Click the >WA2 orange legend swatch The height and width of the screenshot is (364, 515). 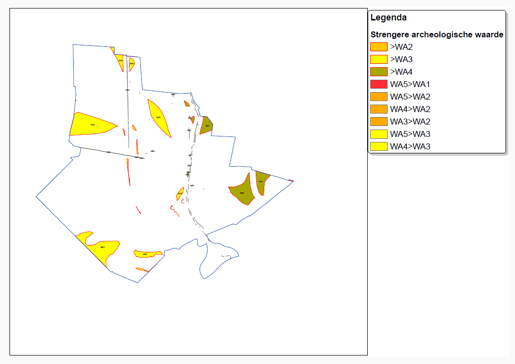(379, 47)
